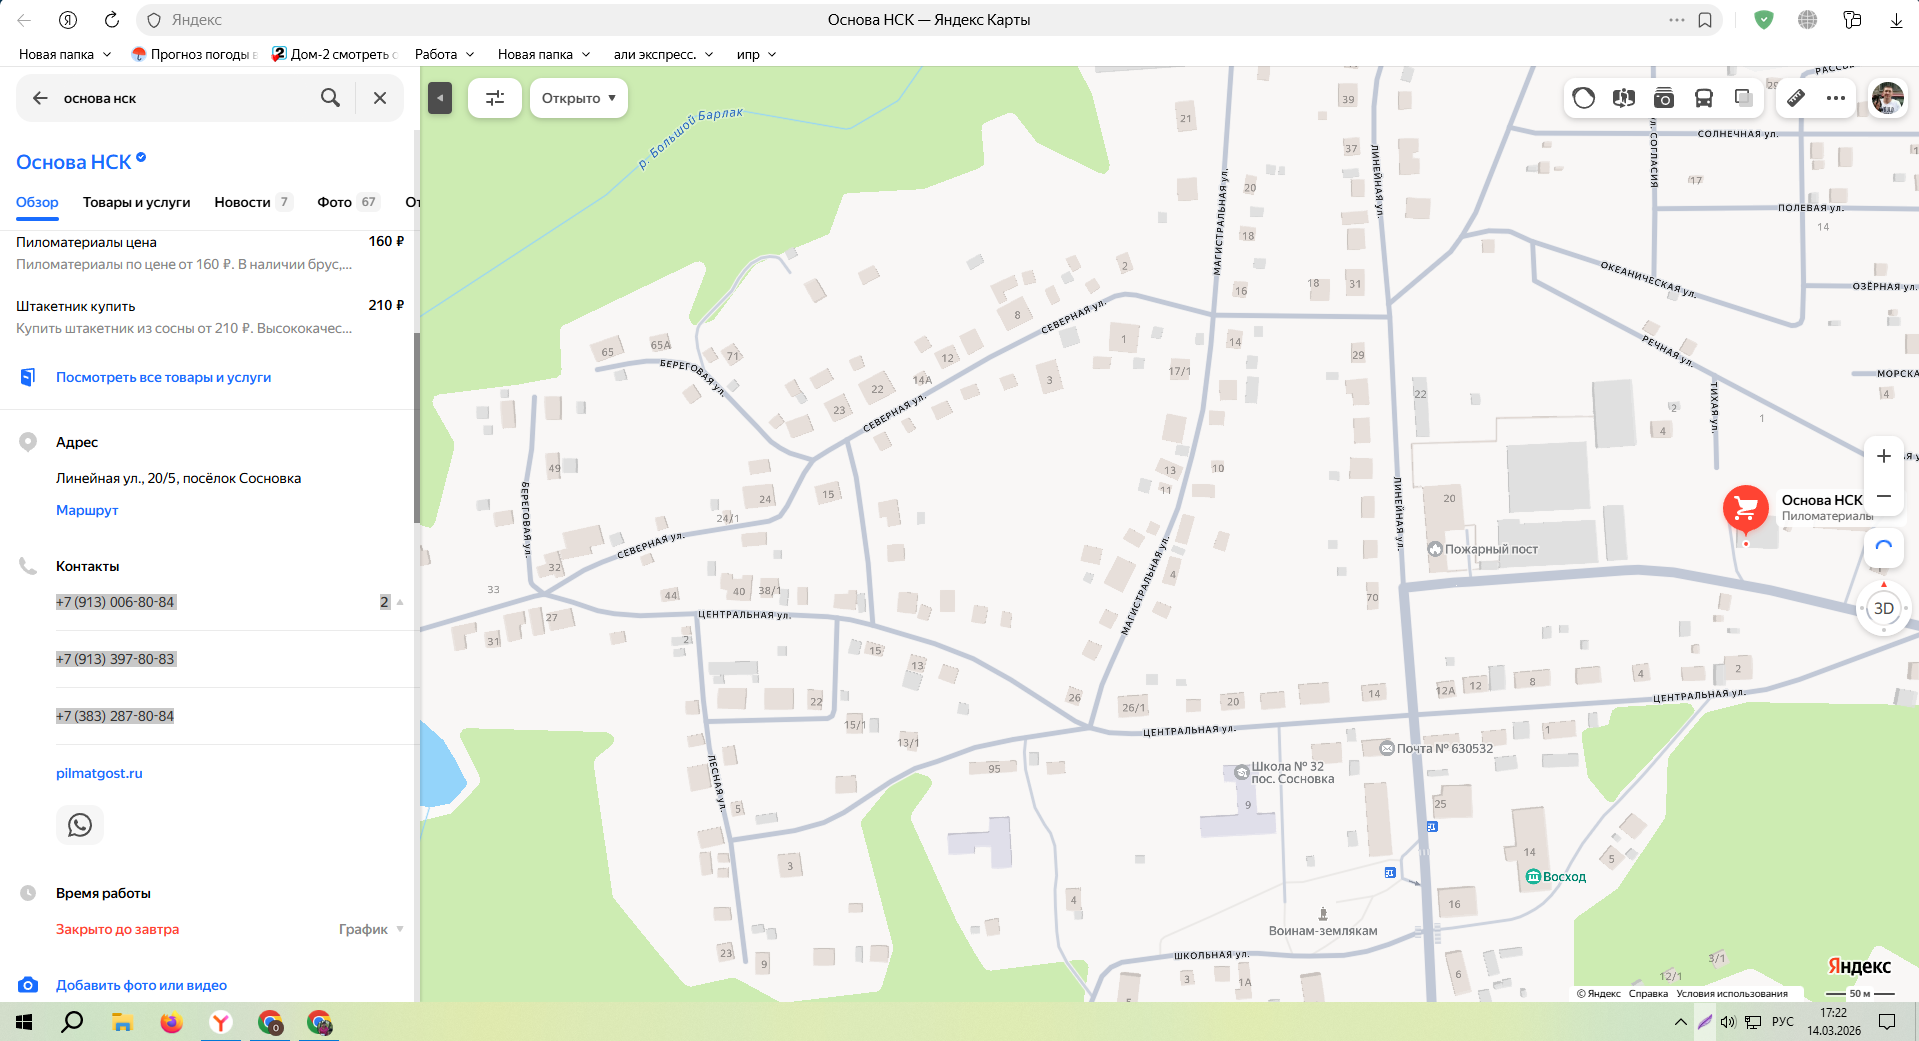Click Добавить фото или видео
The height and width of the screenshot is (1041, 1919).
[x=141, y=985]
